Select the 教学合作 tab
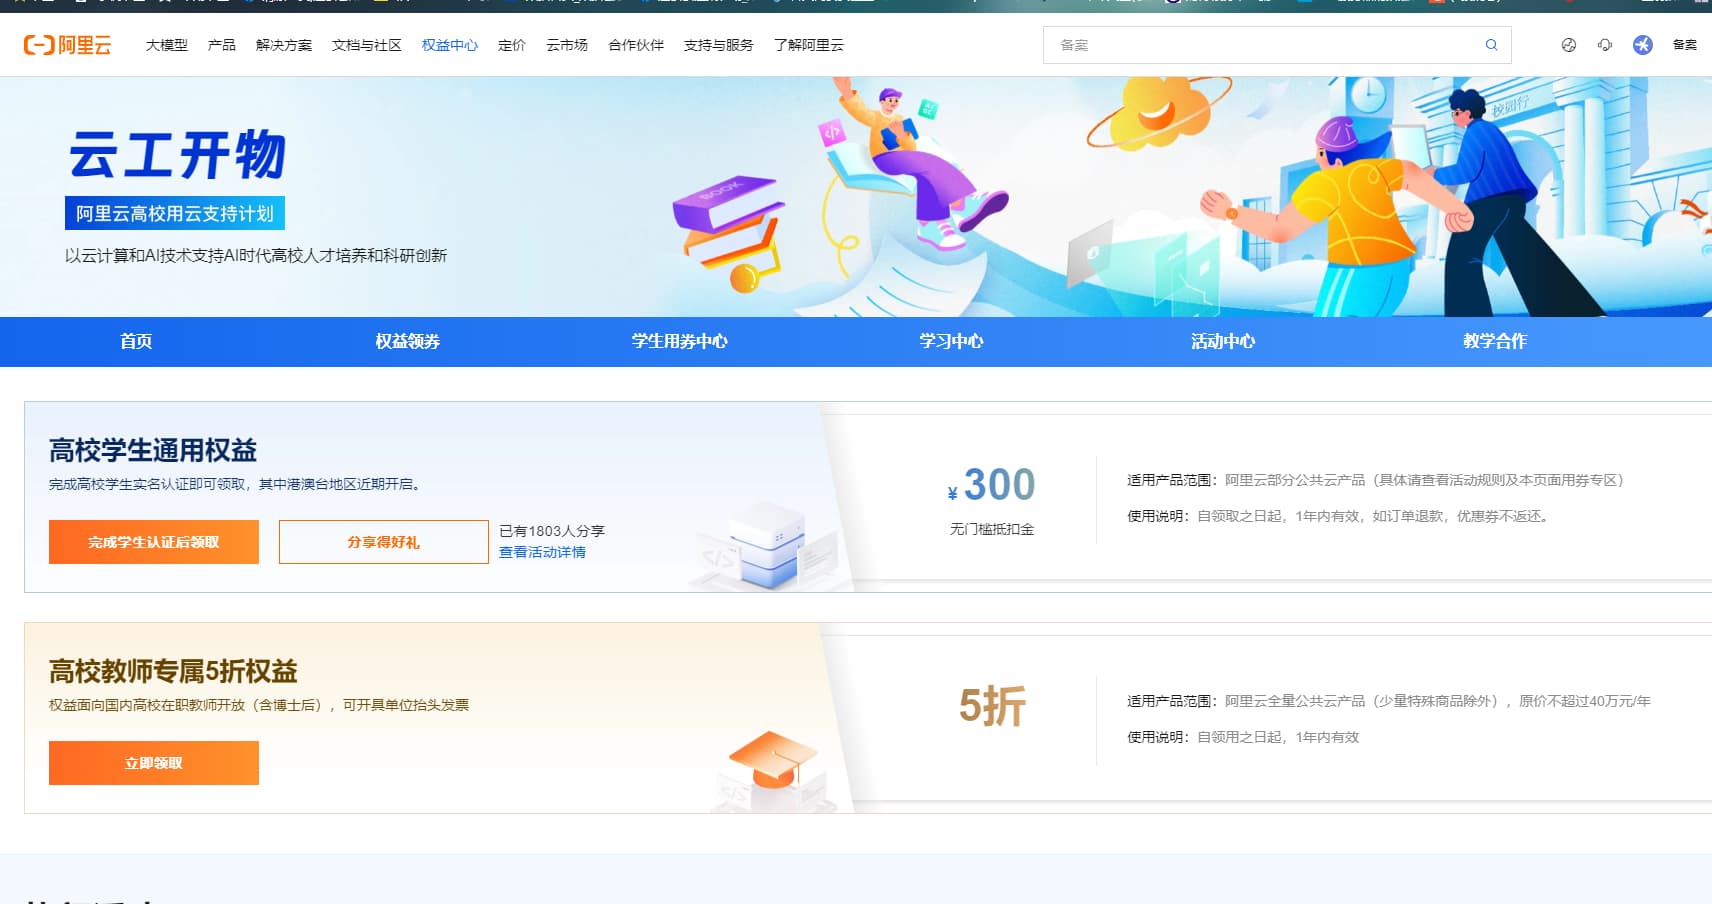 coord(1495,341)
